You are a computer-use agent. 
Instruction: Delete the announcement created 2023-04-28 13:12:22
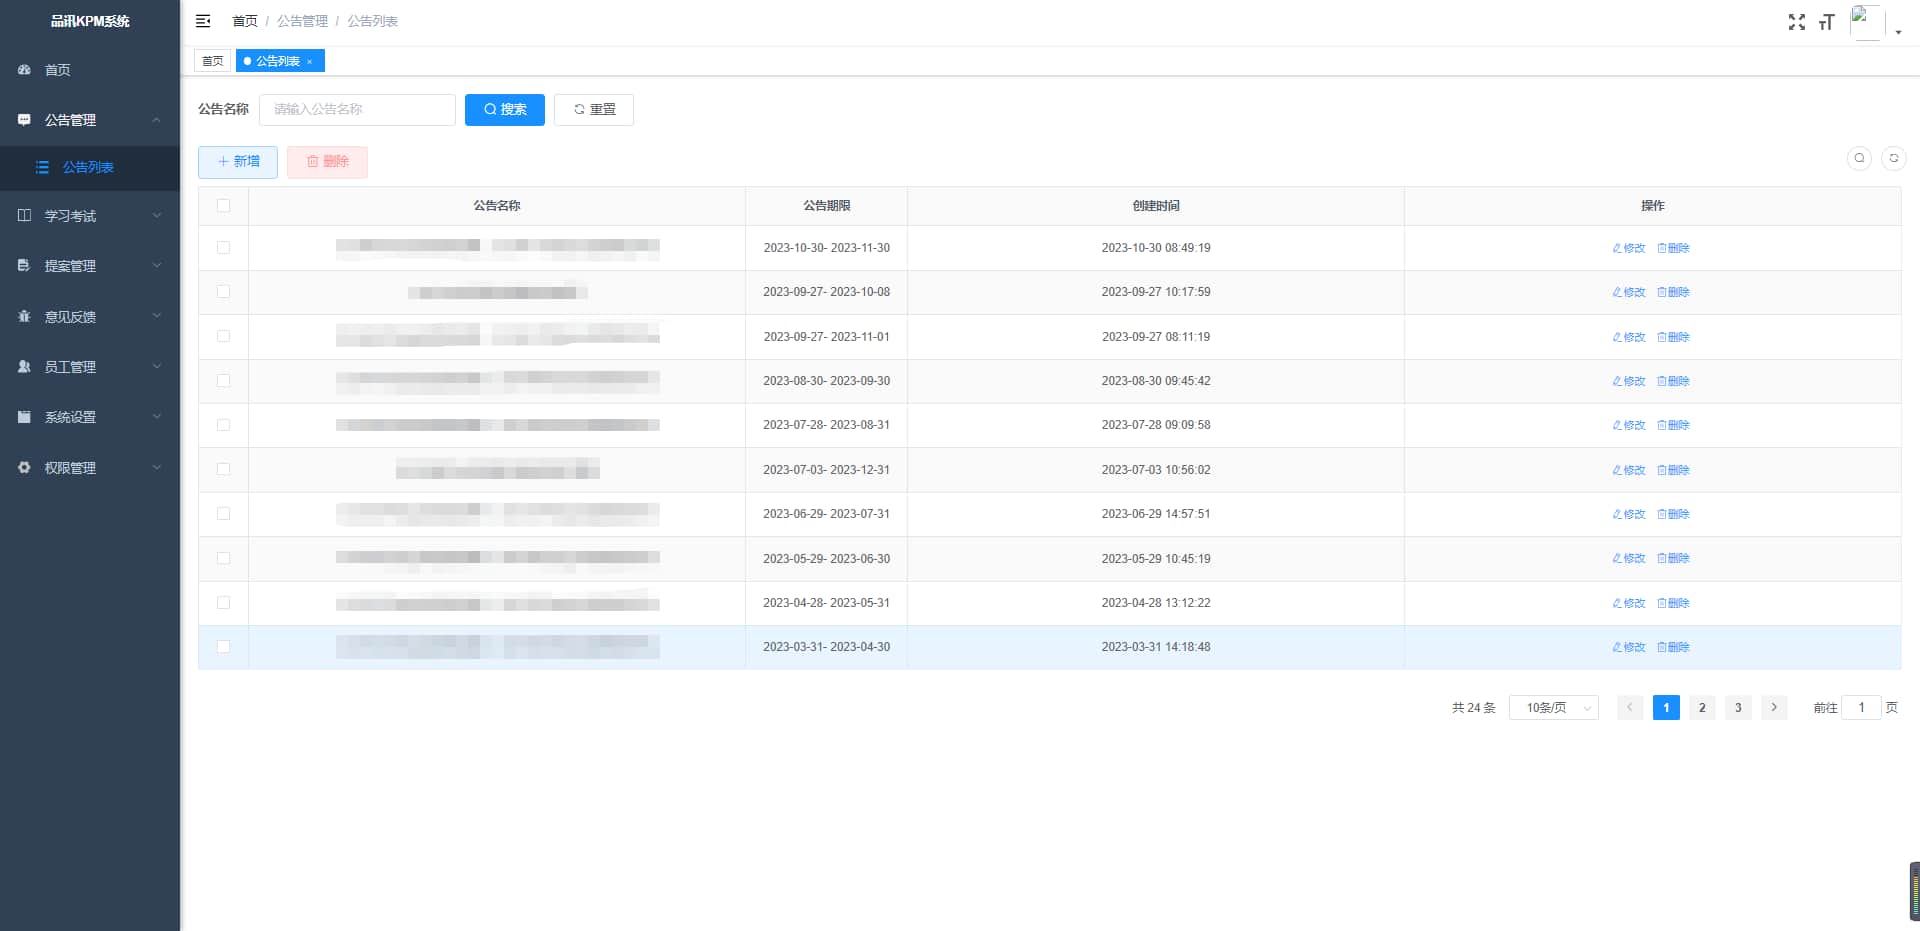pos(1673,603)
